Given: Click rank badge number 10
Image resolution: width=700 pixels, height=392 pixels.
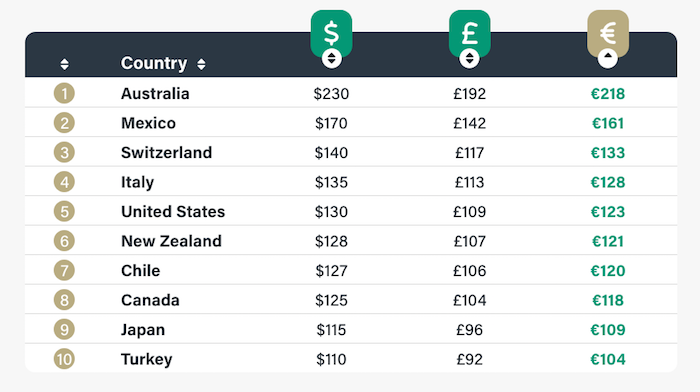Looking at the screenshot, I should pyautogui.click(x=64, y=359).
